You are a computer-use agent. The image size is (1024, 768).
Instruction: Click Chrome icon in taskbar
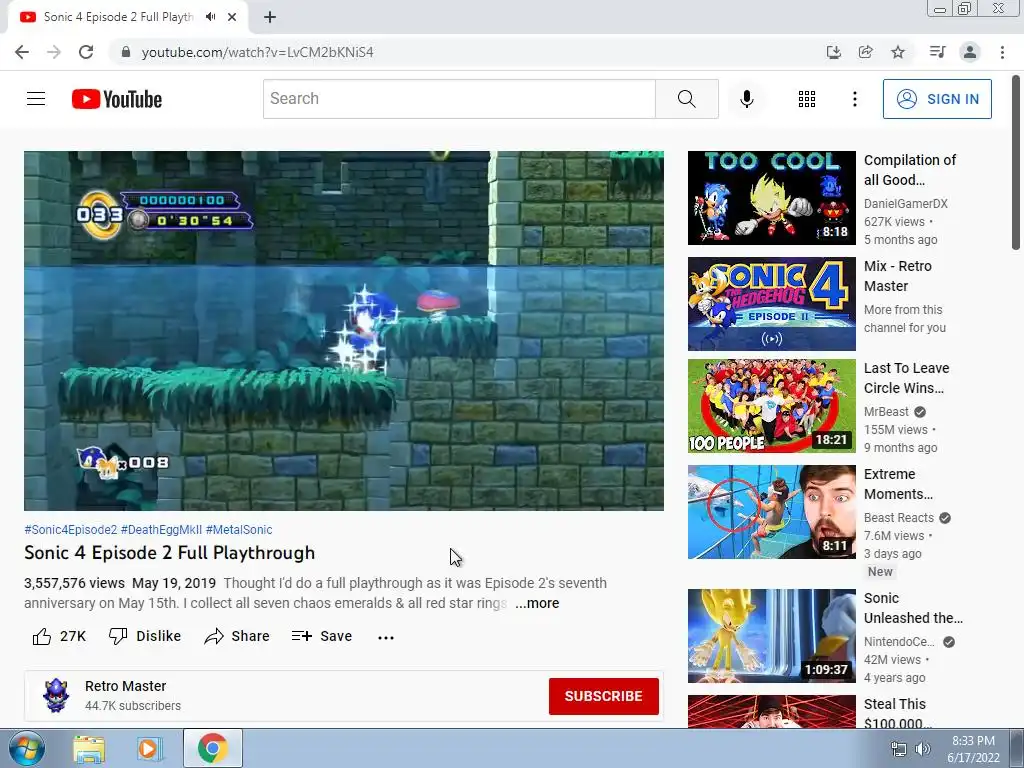coord(212,748)
